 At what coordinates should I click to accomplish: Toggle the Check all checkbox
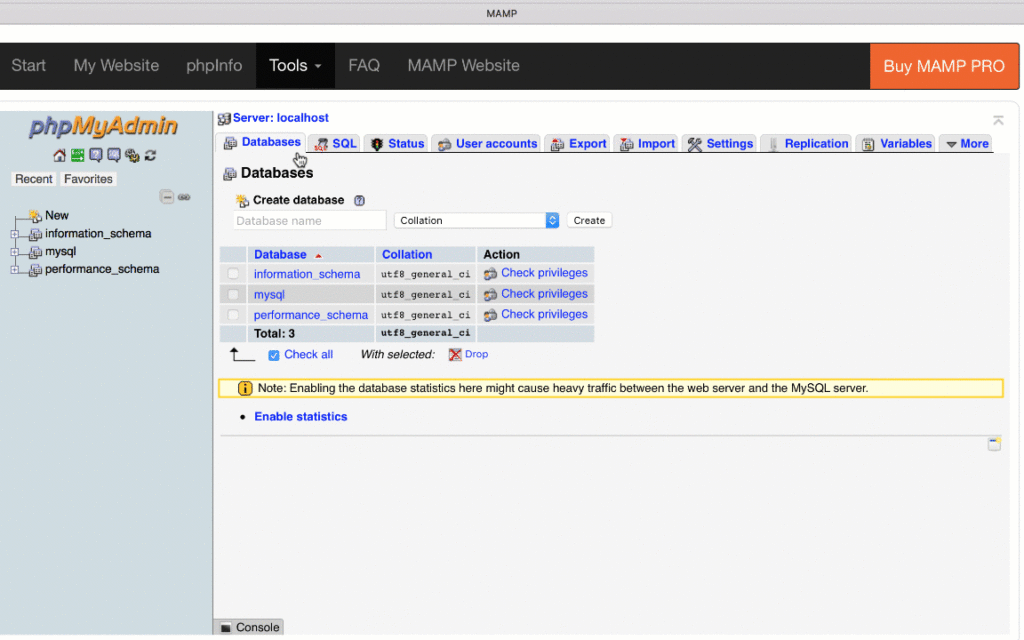click(274, 355)
